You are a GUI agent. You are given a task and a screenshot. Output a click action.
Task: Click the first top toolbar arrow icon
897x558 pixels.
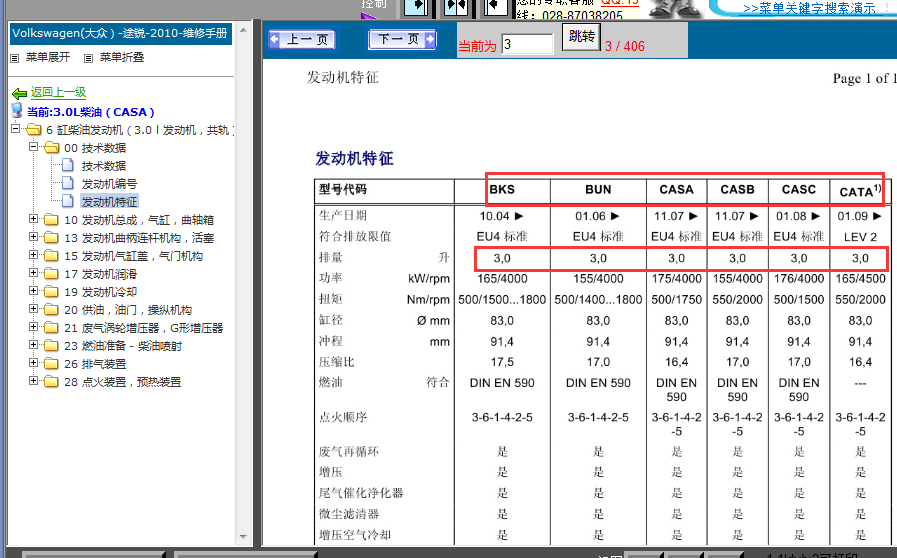tap(416, 6)
